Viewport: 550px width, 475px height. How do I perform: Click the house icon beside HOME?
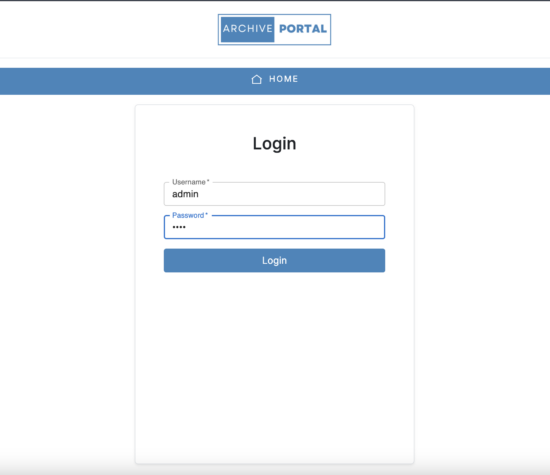coord(256,79)
